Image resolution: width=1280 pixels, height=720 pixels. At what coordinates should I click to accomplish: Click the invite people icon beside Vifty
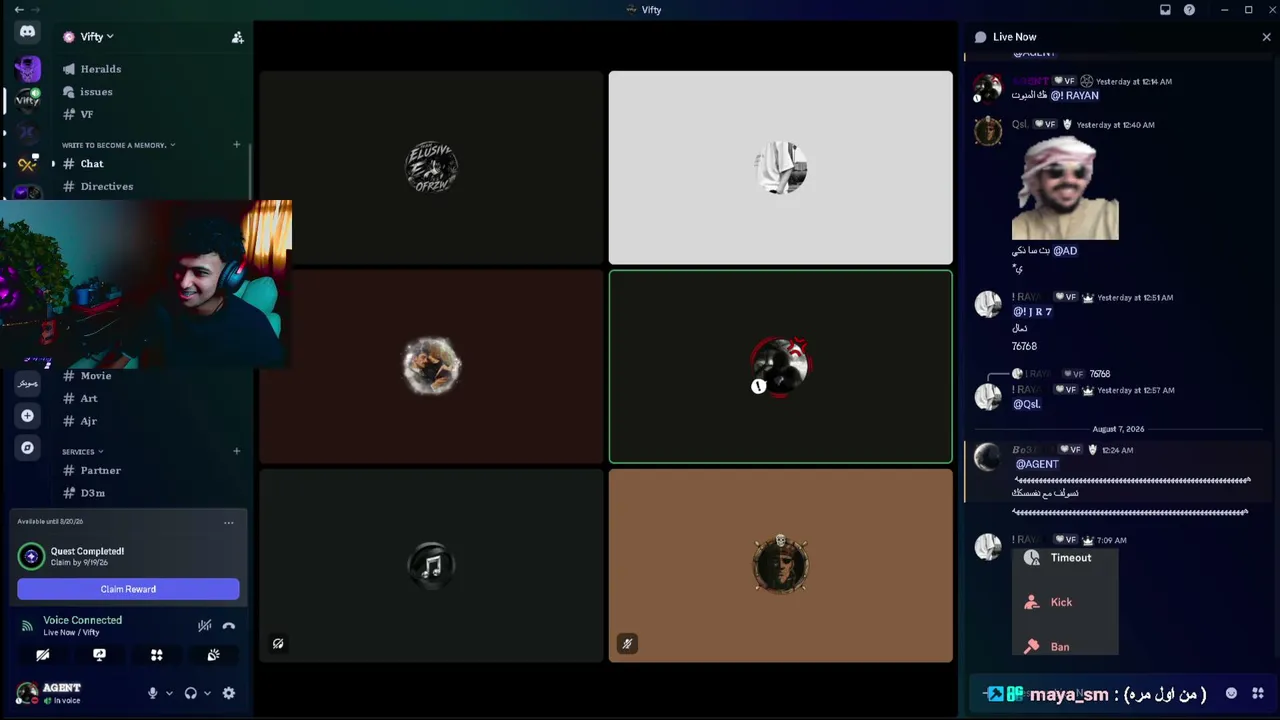pos(237,37)
